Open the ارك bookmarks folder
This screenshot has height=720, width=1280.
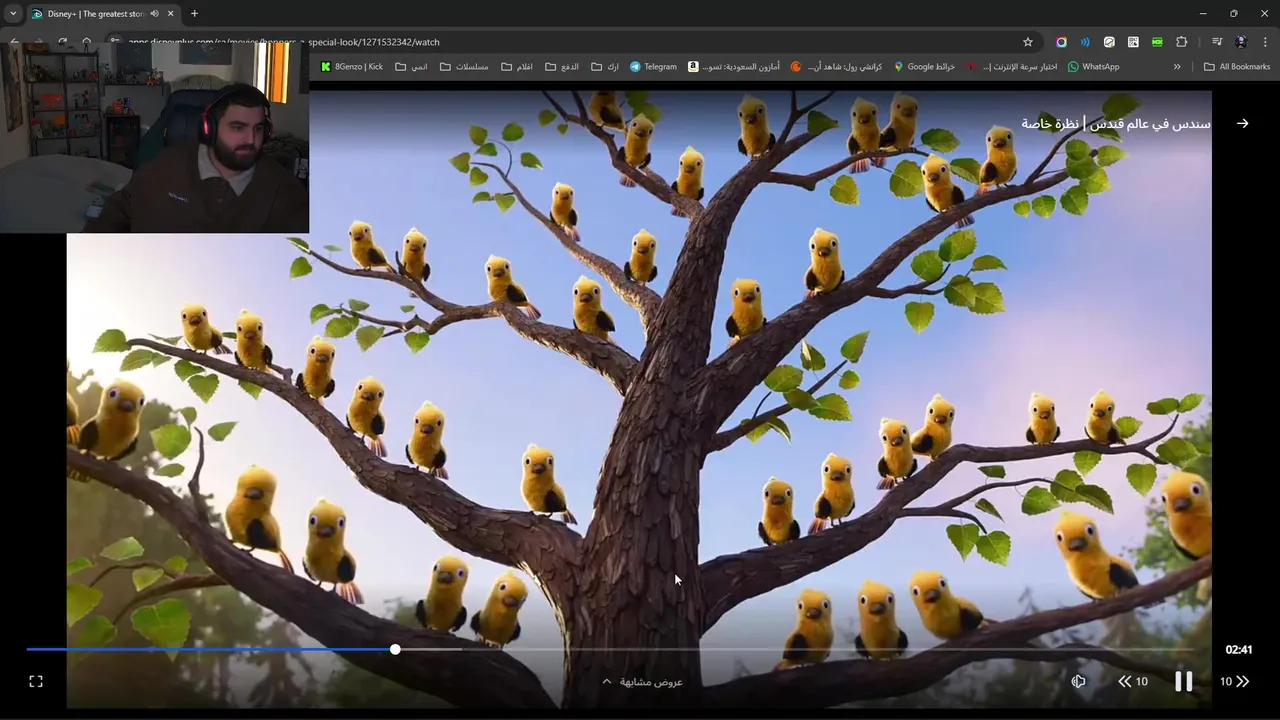tap(605, 67)
